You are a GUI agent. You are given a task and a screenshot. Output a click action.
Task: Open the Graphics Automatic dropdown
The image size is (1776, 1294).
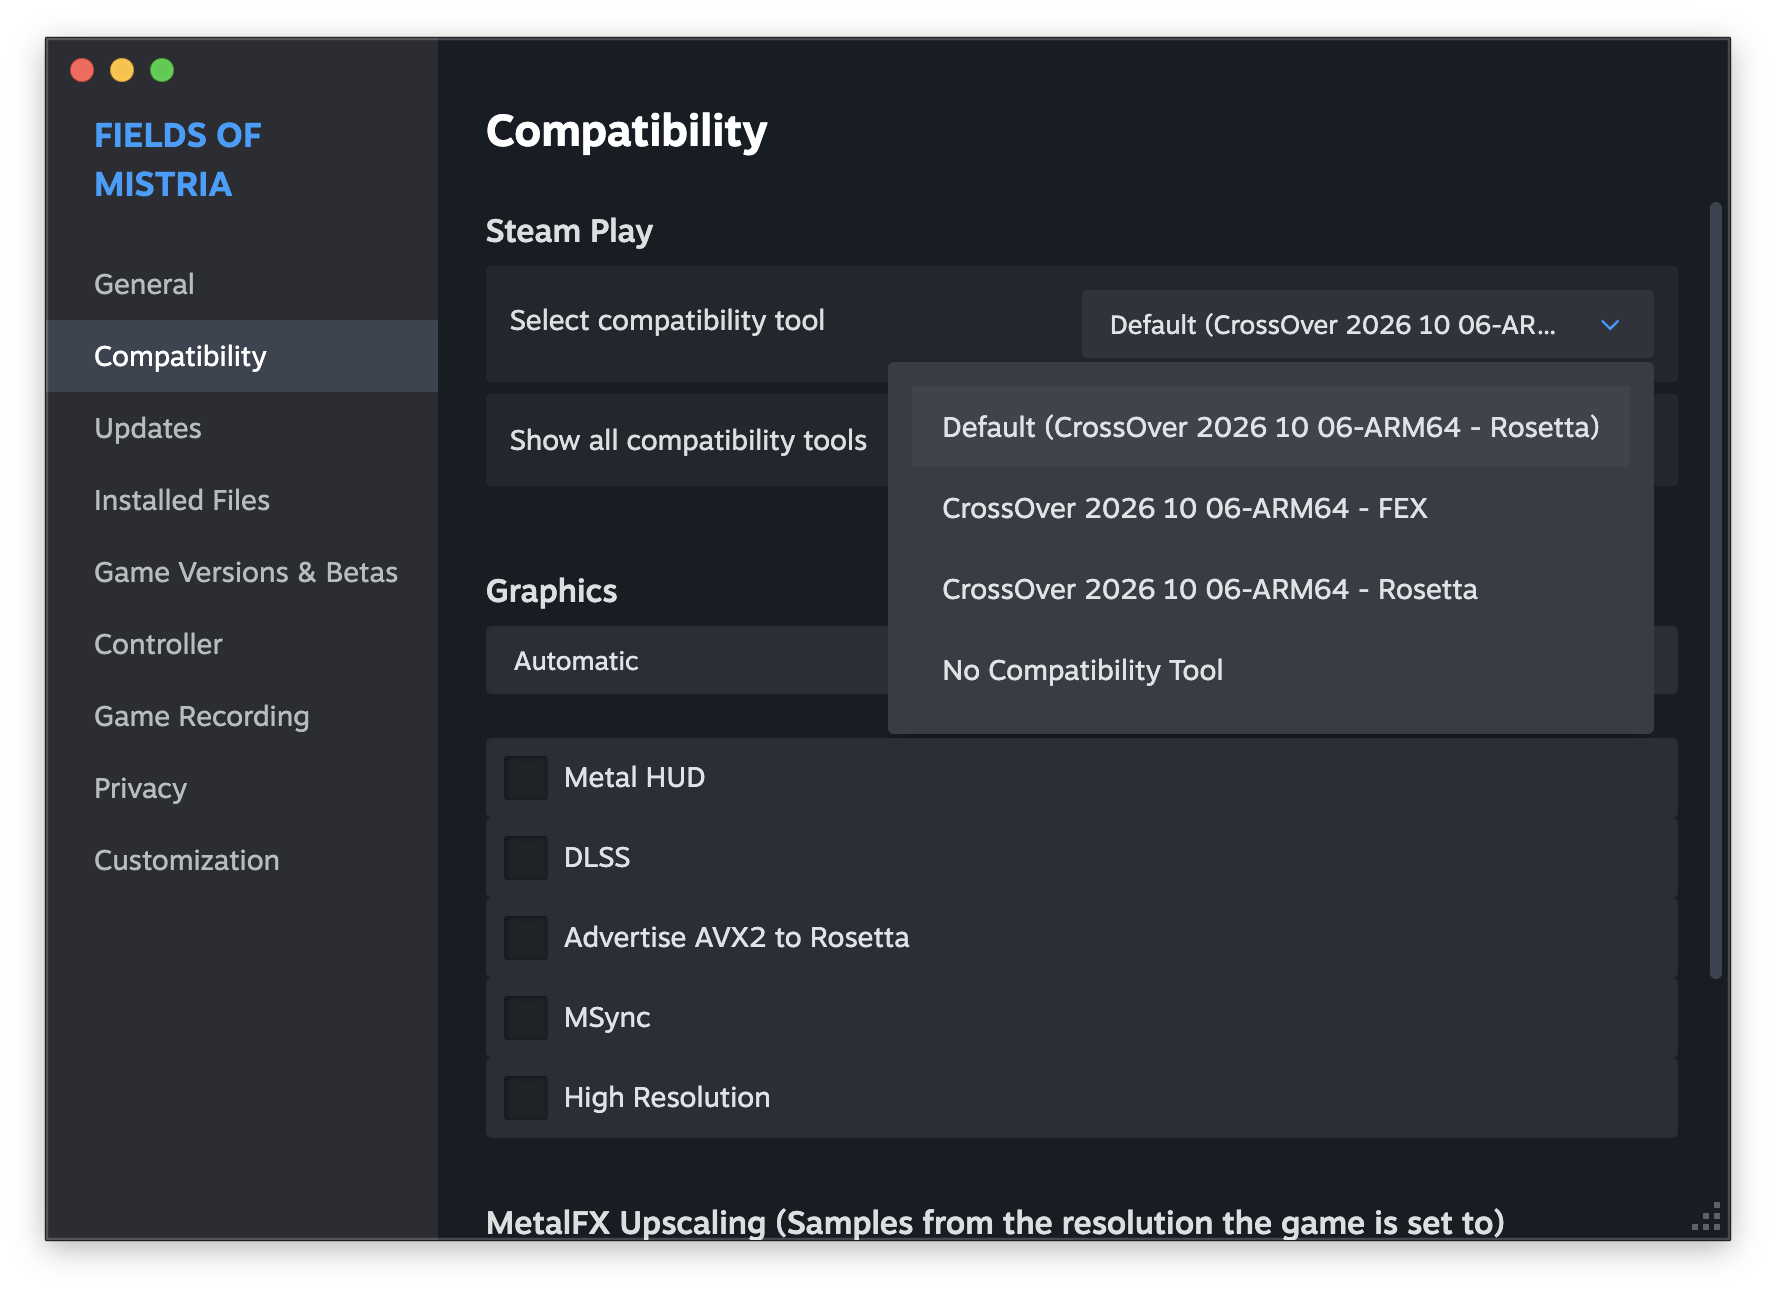point(687,660)
